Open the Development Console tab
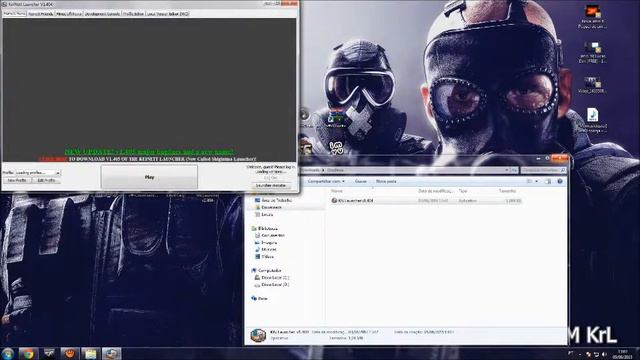The height and width of the screenshot is (360, 640). pos(102,14)
